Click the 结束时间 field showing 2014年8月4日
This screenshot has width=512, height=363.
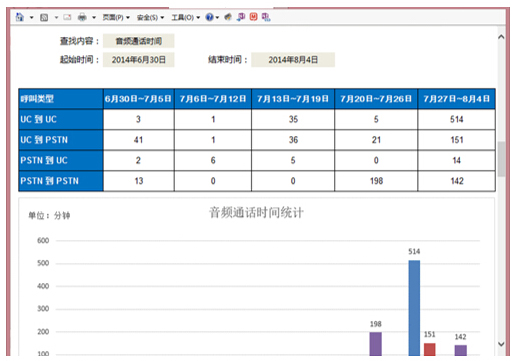293,60
